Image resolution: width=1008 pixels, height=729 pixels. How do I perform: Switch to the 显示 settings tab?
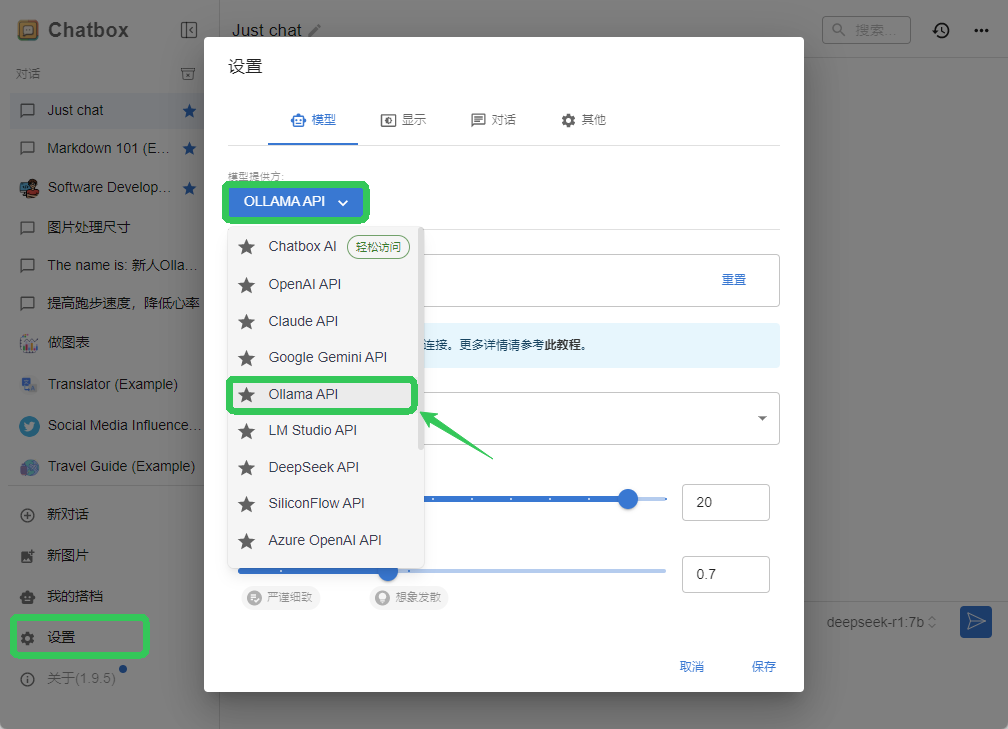pos(403,120)
